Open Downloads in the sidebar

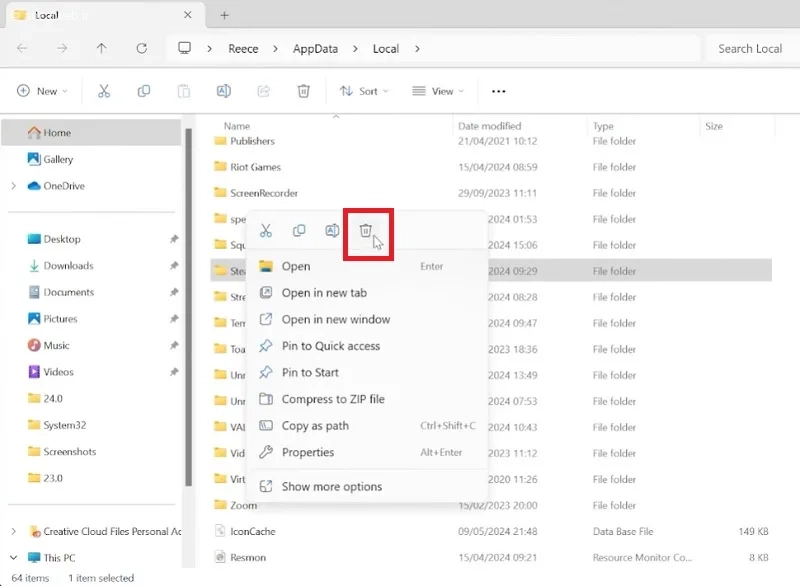[68, 266]
